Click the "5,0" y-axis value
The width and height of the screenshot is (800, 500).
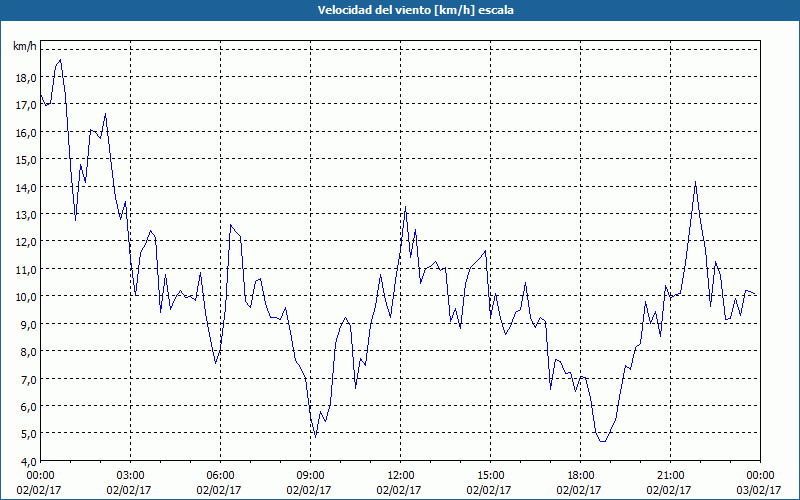coord(28,434)
